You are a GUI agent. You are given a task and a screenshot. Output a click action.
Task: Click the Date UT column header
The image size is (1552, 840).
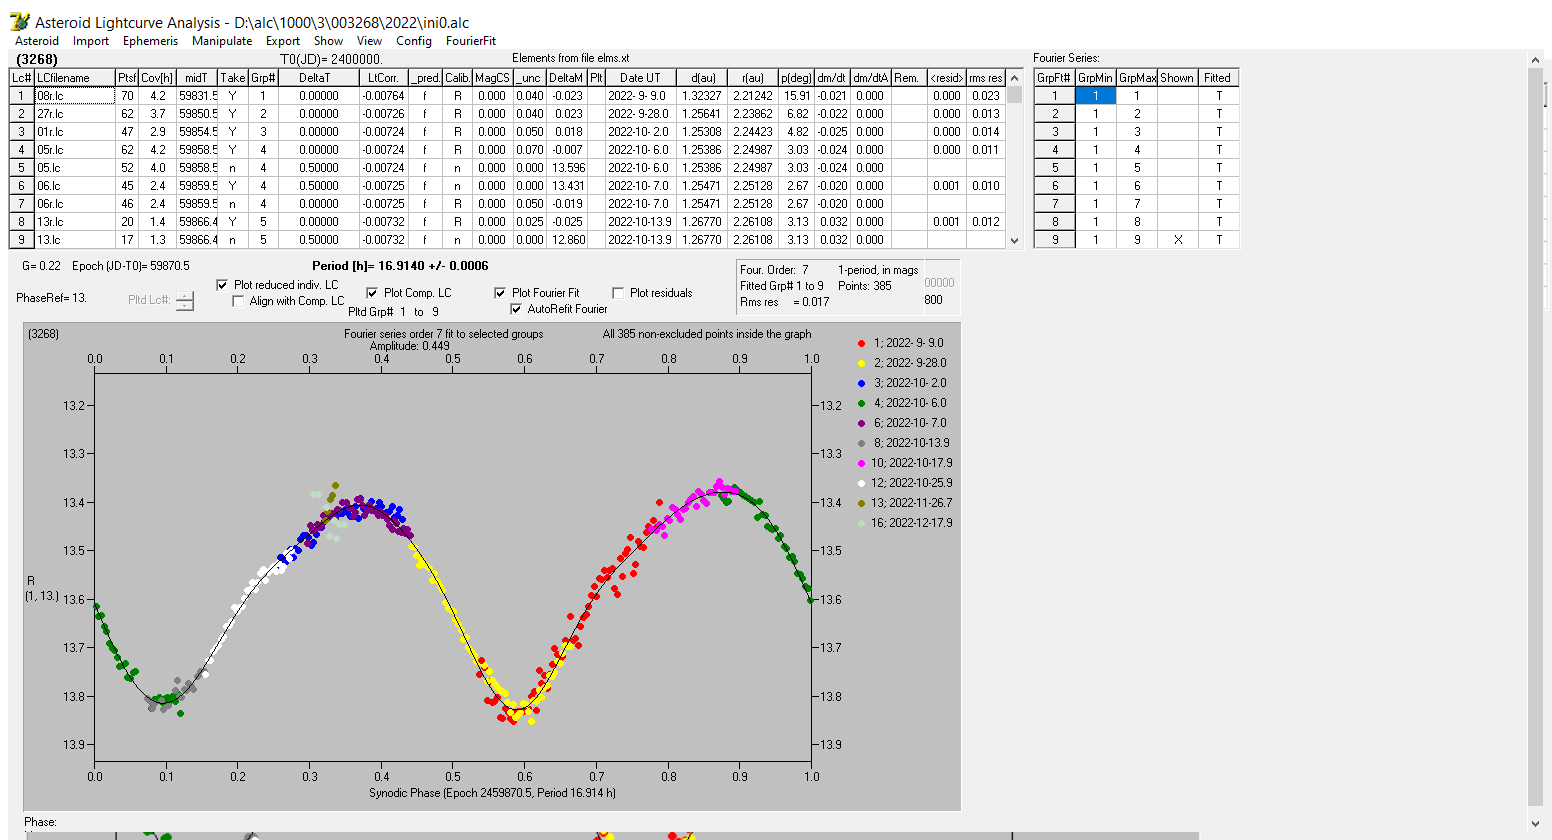point(640,77)
